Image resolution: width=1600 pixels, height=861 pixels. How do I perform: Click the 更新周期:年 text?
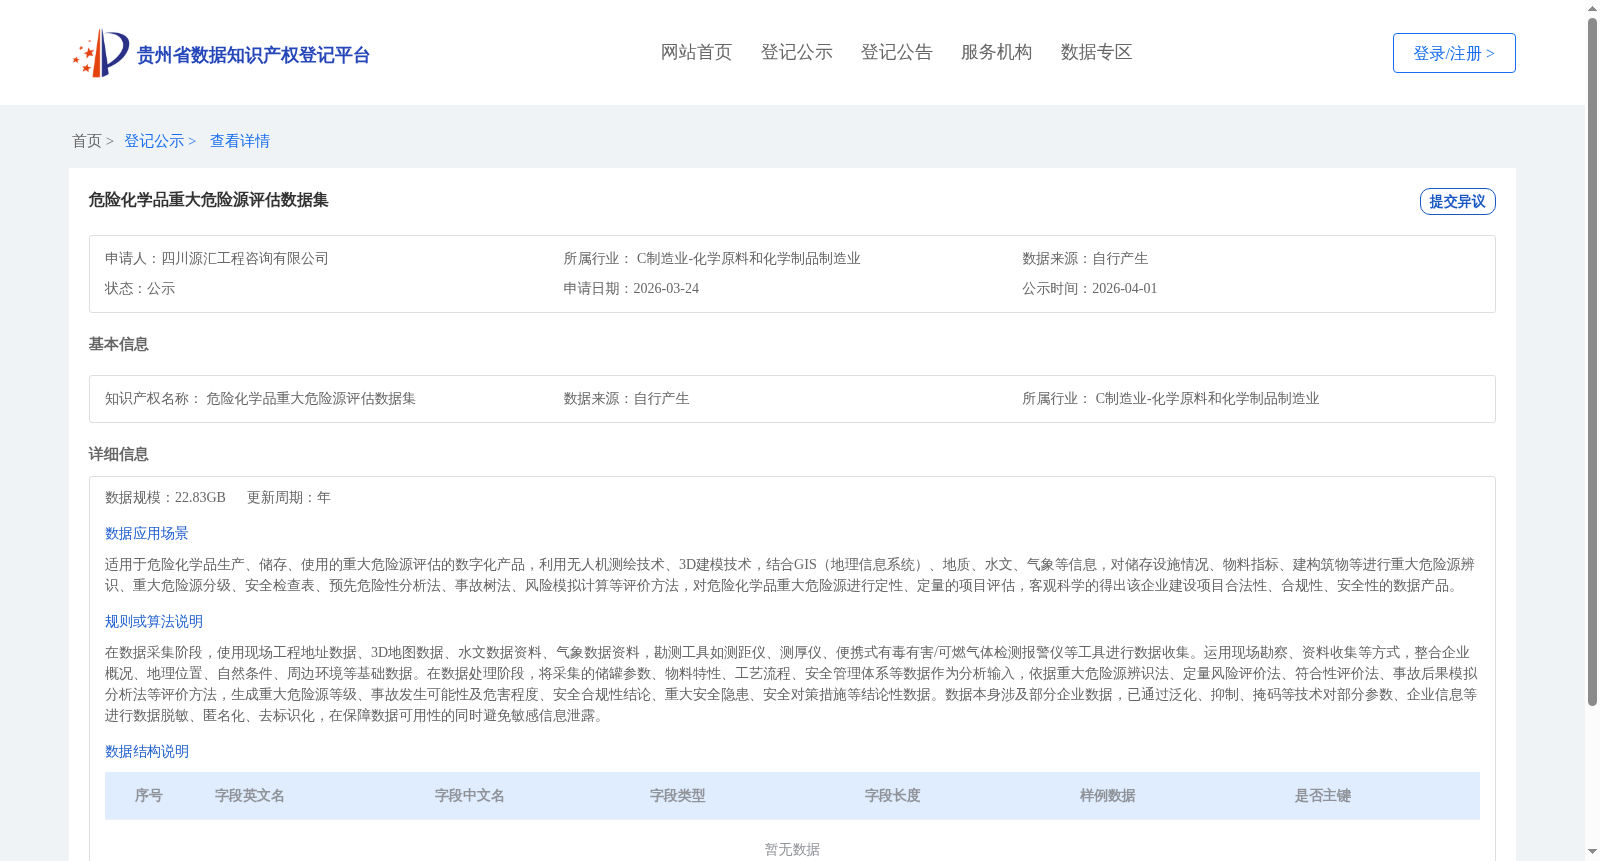click(289, 497)
